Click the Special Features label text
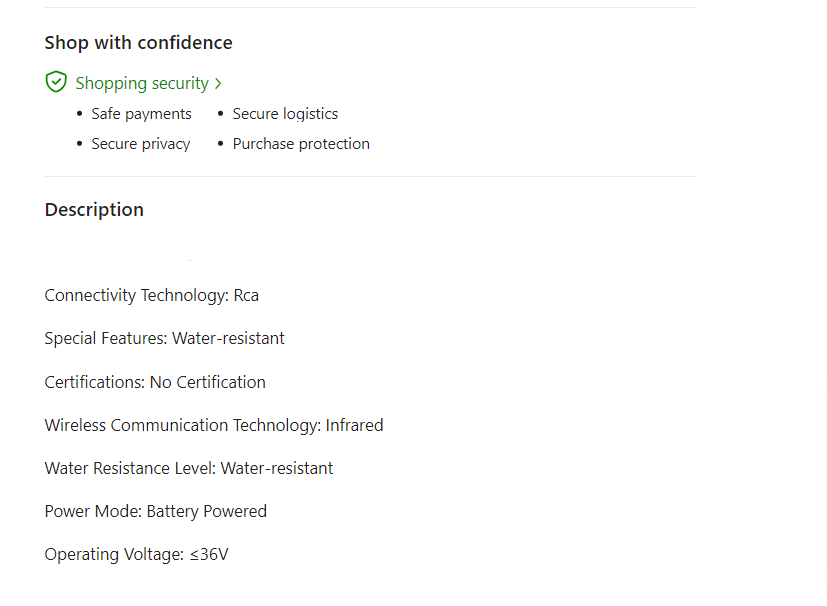 [x=106, y=338]
